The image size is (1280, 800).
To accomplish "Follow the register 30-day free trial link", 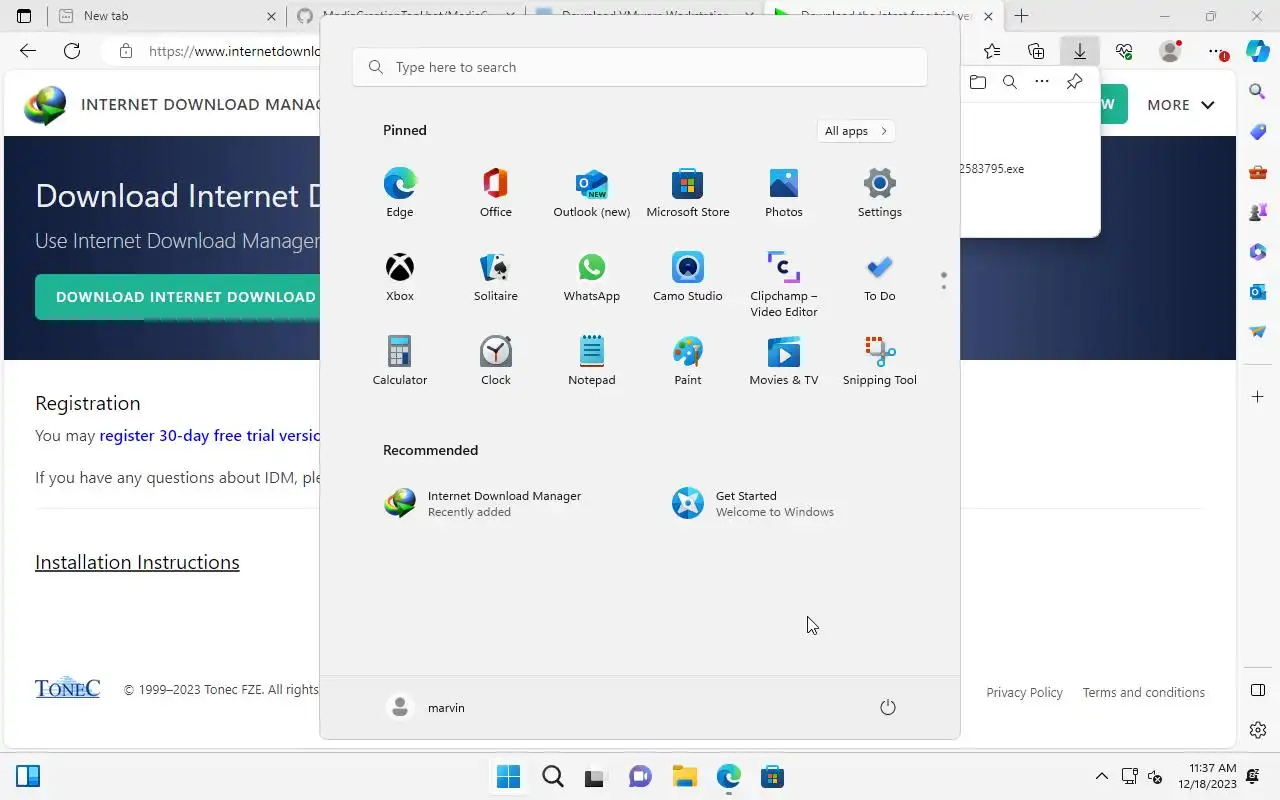I will 210,436.
